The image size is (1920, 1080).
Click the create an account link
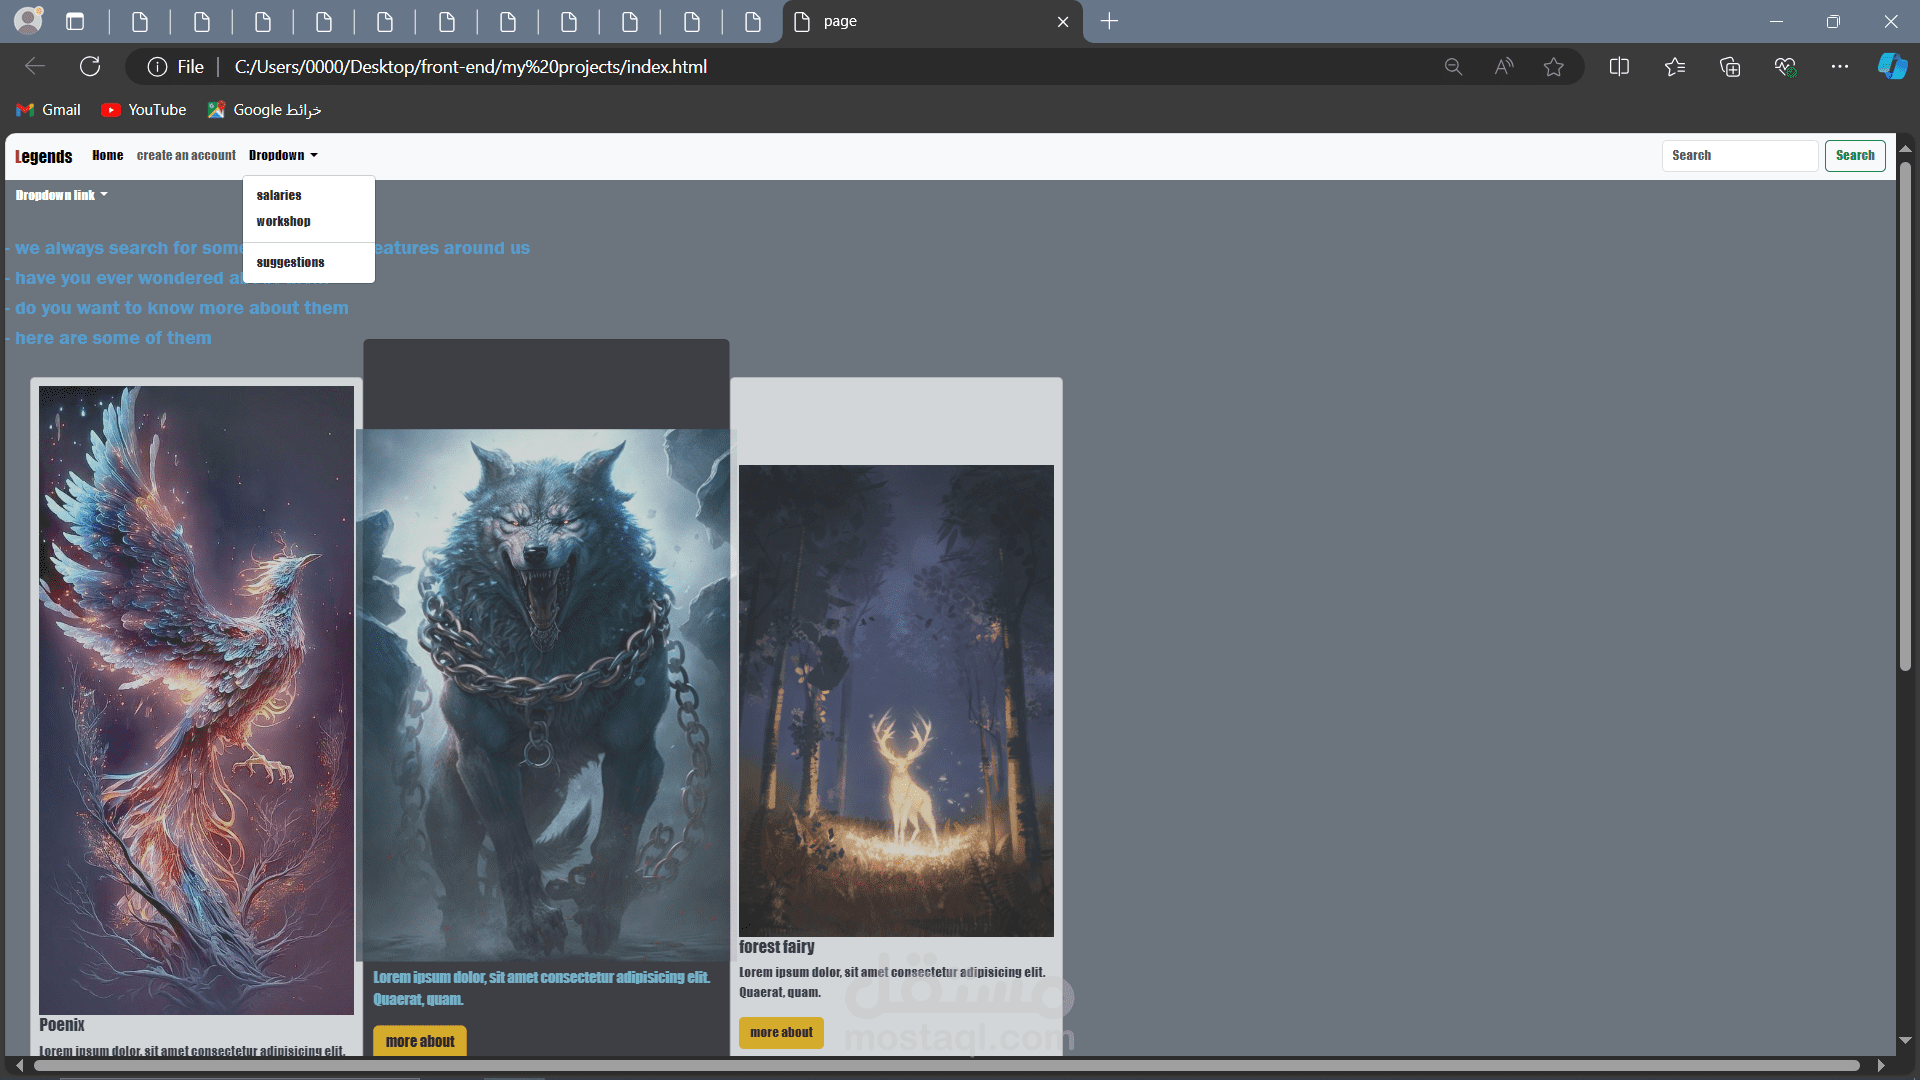(185, 154)
